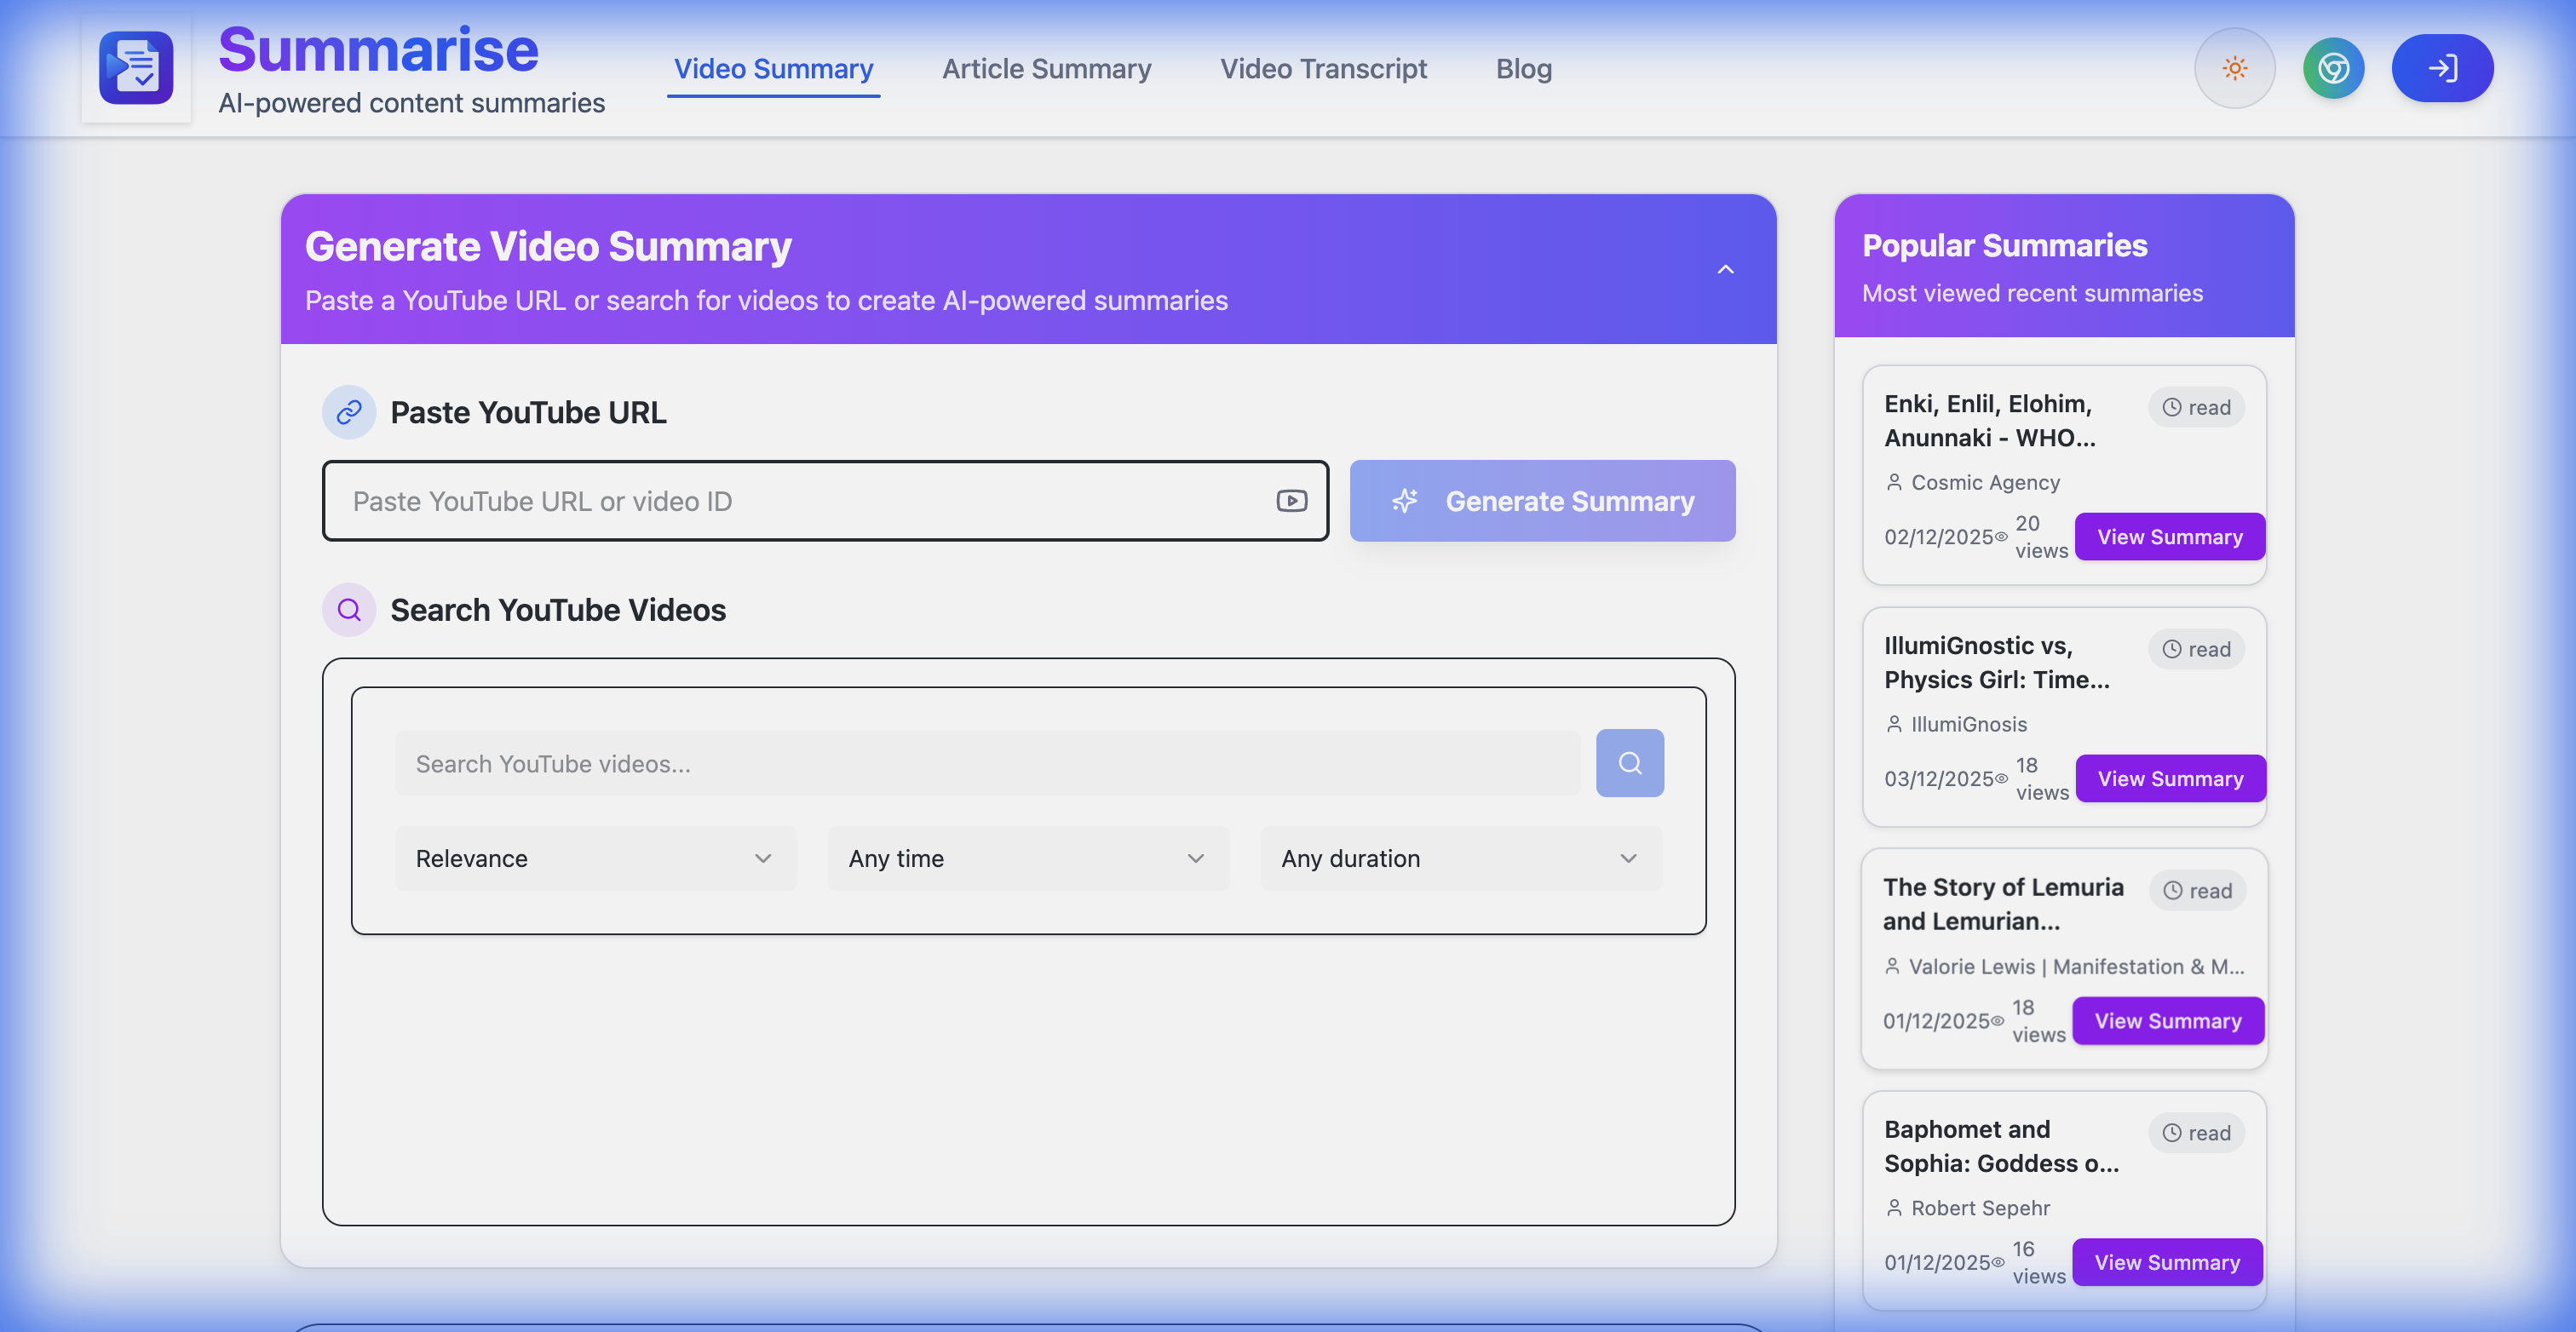This screenshot has width=2576, height=1332.
Task: Toggle the sun light/dark theme button
Action: click(x=2234, y=68)
